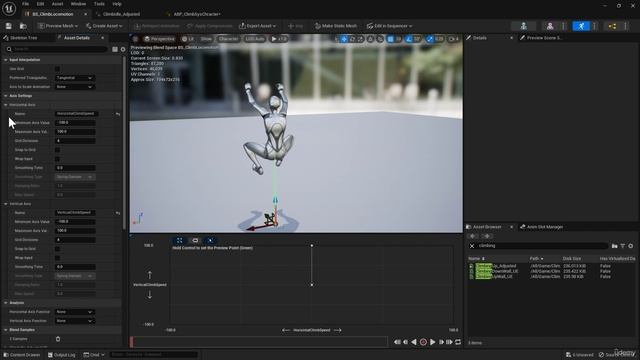
Task: Toggle triangulation icon in blend graph
Action: tap(211, 240)
